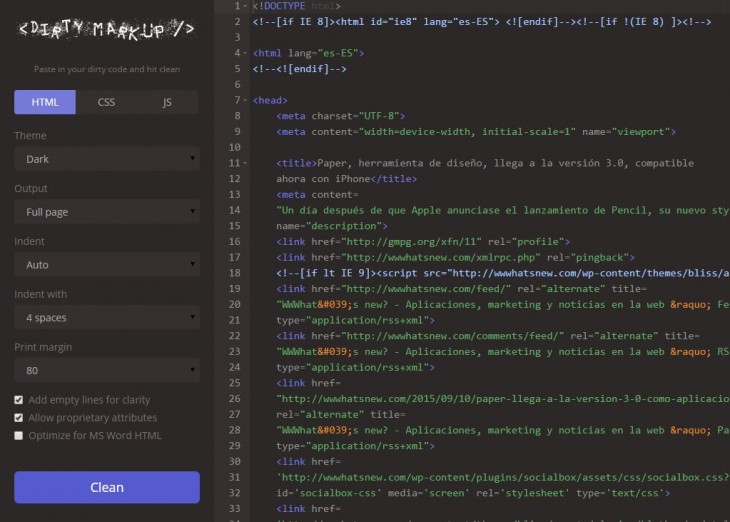Image resolution: width=730 pixels, height=522 pixels.
Task: Click the paper-llega-a-la-version URL on line 26
Action: pyautogui.click(x=503, y=399)
